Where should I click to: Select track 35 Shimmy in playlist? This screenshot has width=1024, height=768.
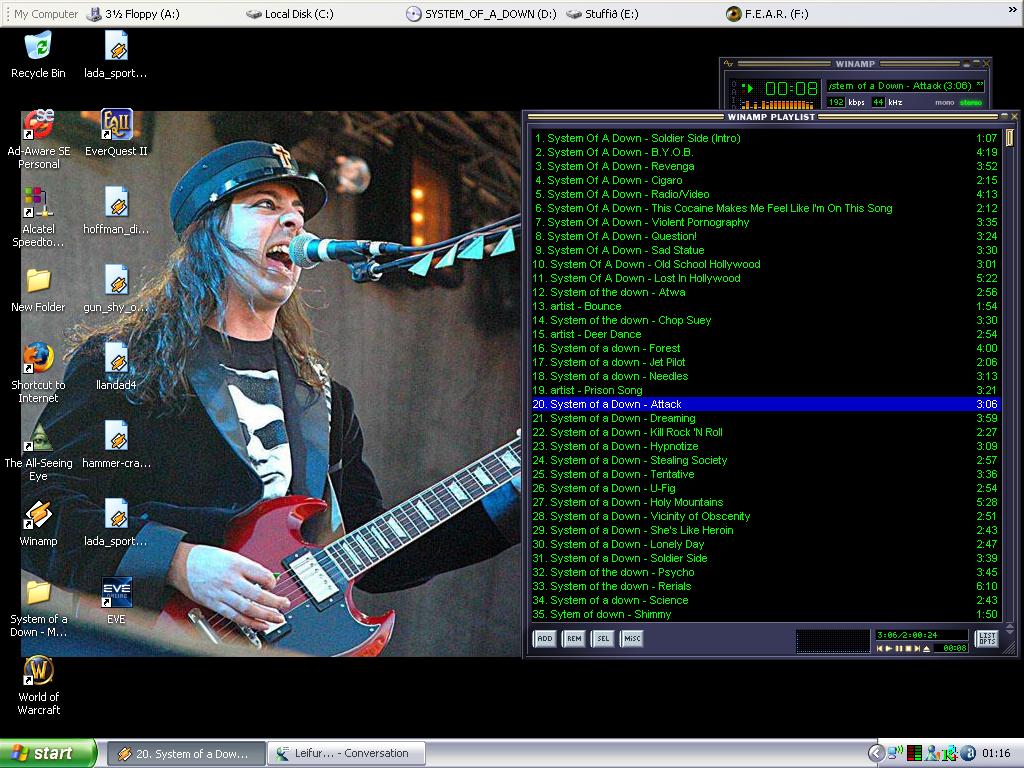pos(766,614)
